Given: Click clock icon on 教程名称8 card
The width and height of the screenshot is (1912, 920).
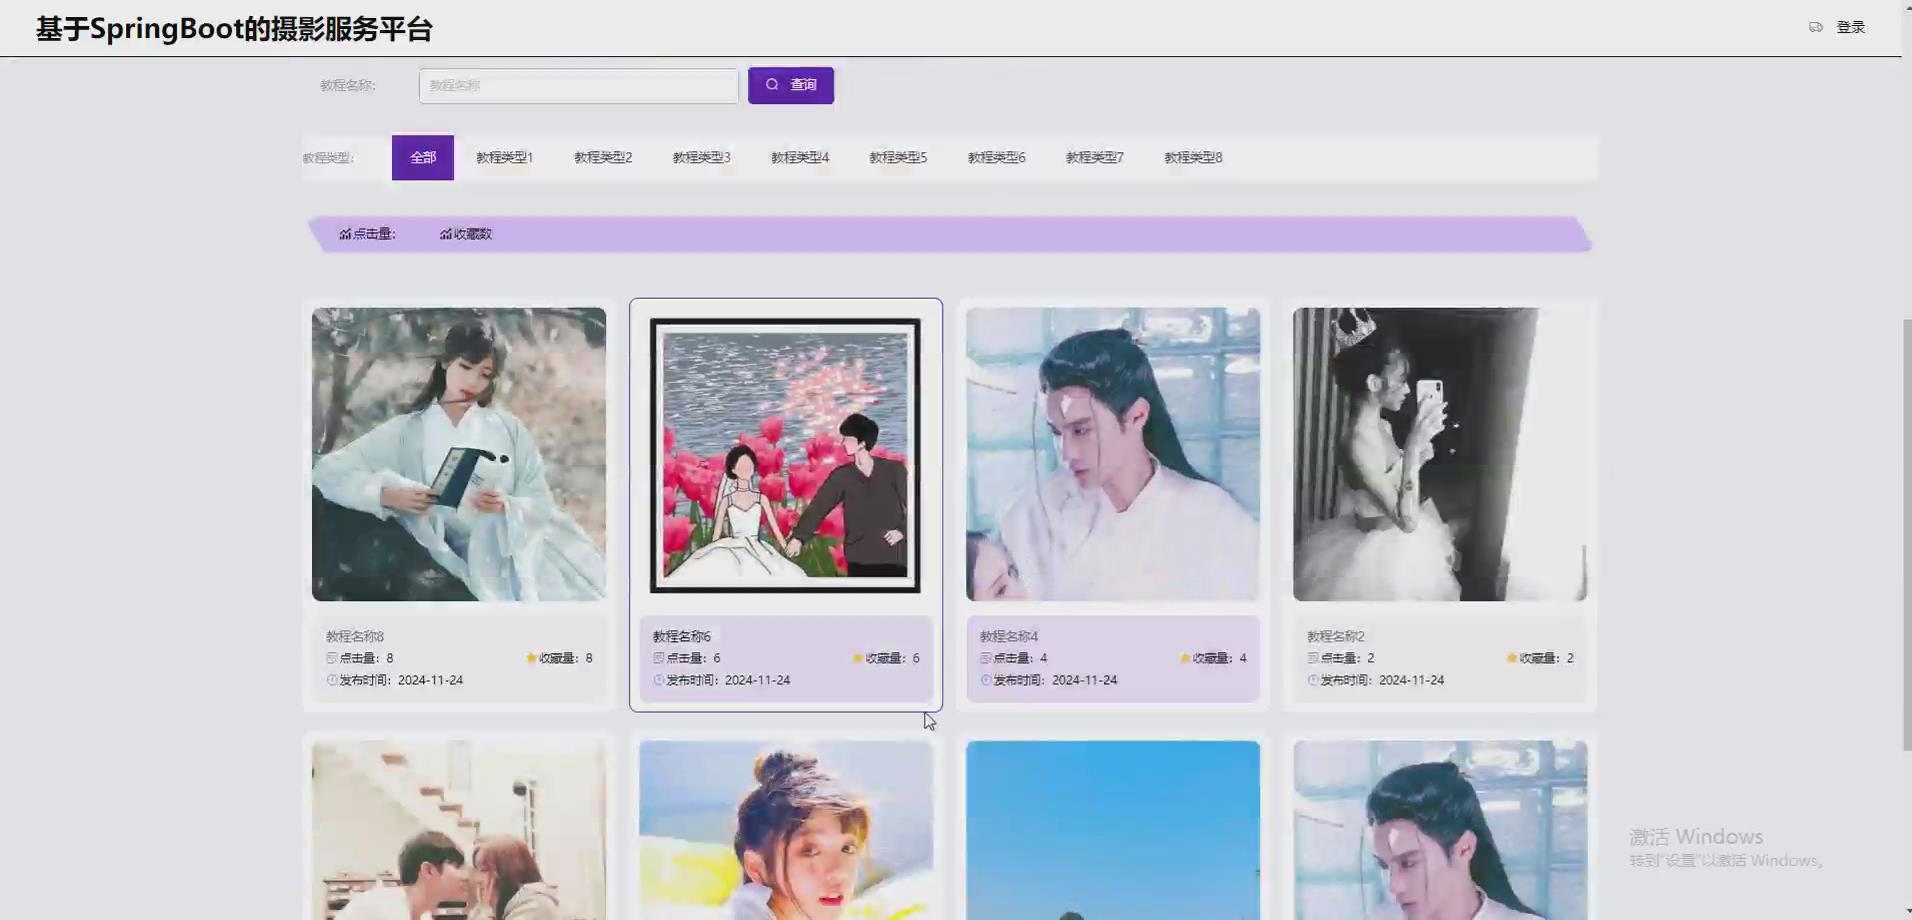Looking at the screenshot, I should click(x=332, y=680).
